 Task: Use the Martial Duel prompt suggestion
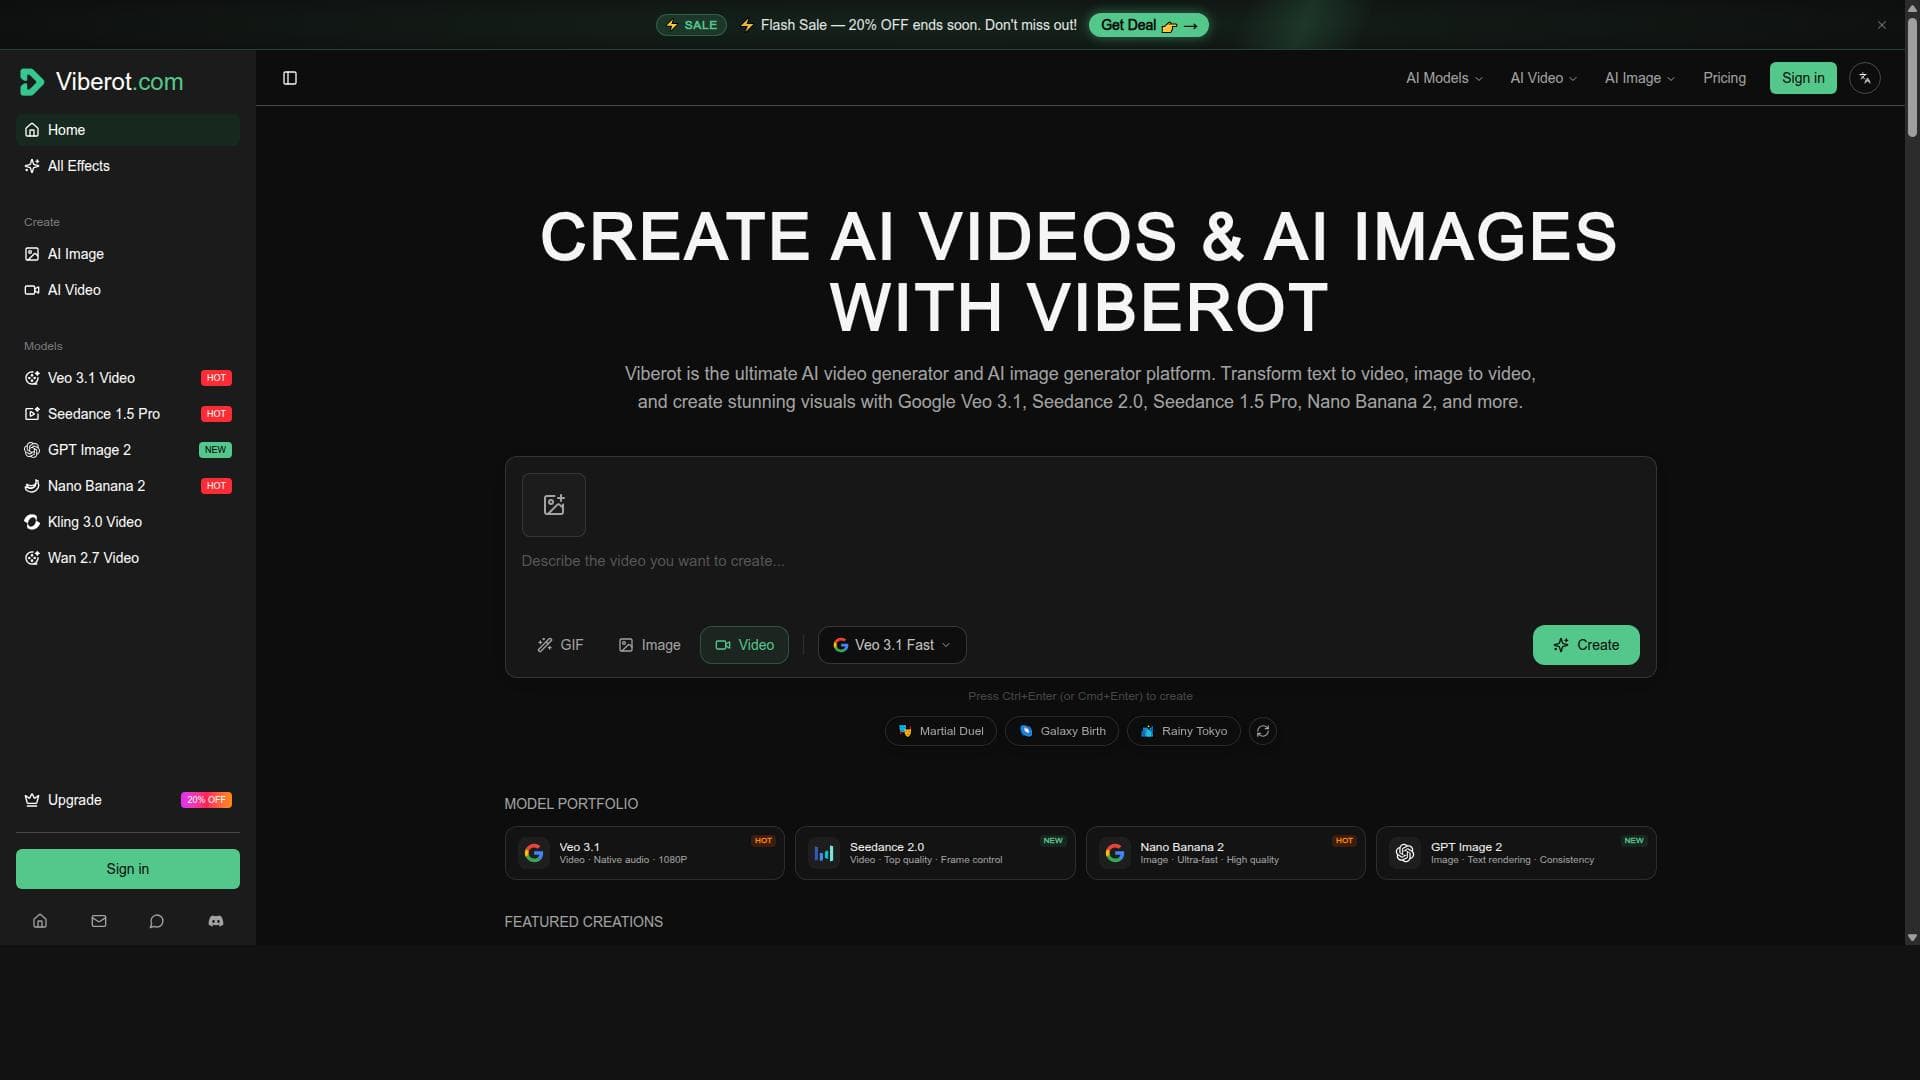tap(941, 731)
